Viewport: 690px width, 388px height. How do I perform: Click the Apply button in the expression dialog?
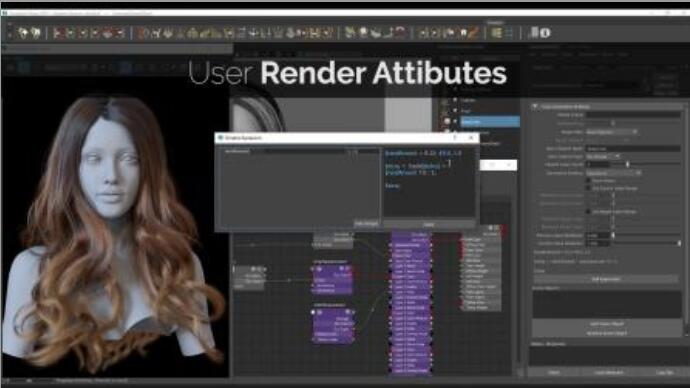(429, 224)
